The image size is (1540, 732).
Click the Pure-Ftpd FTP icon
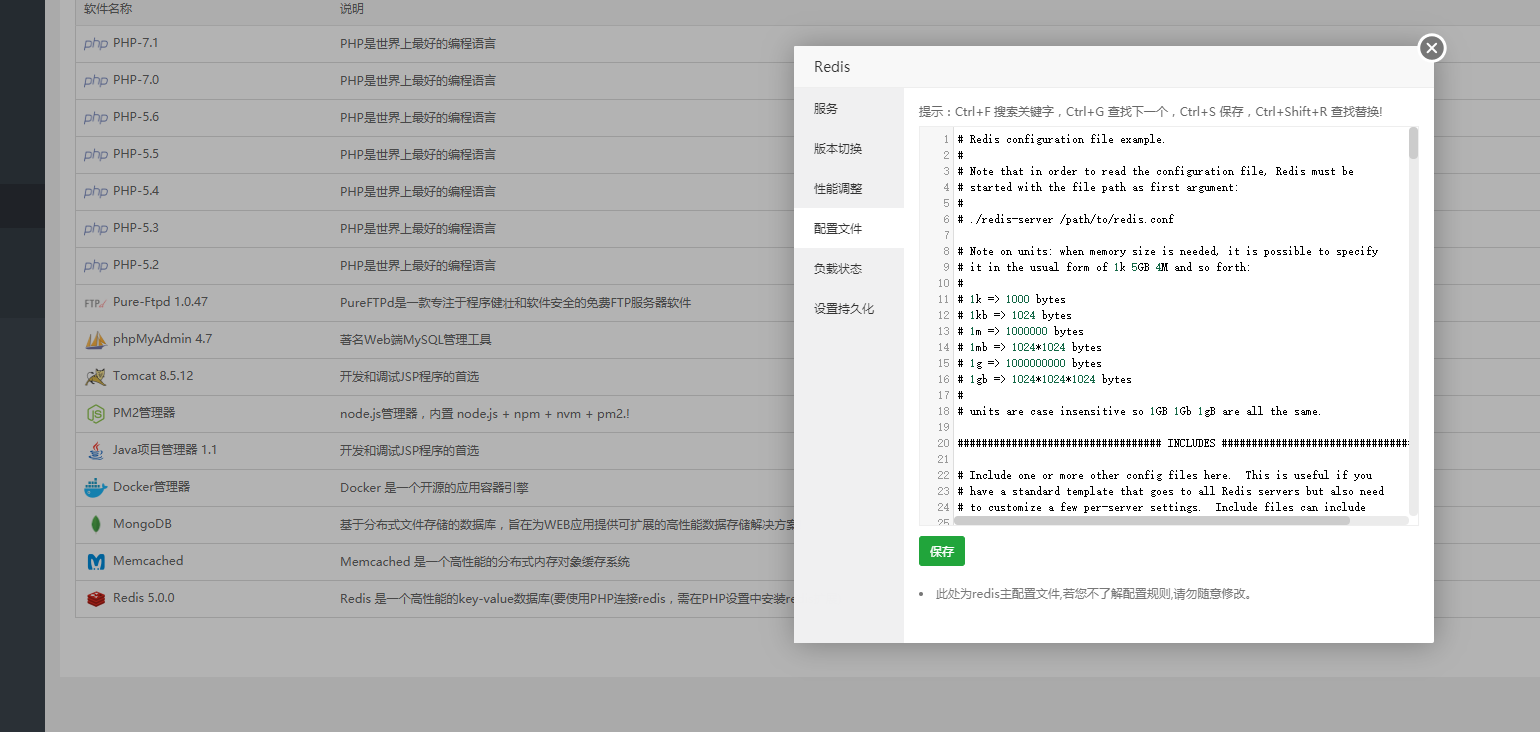click(96, 302)
